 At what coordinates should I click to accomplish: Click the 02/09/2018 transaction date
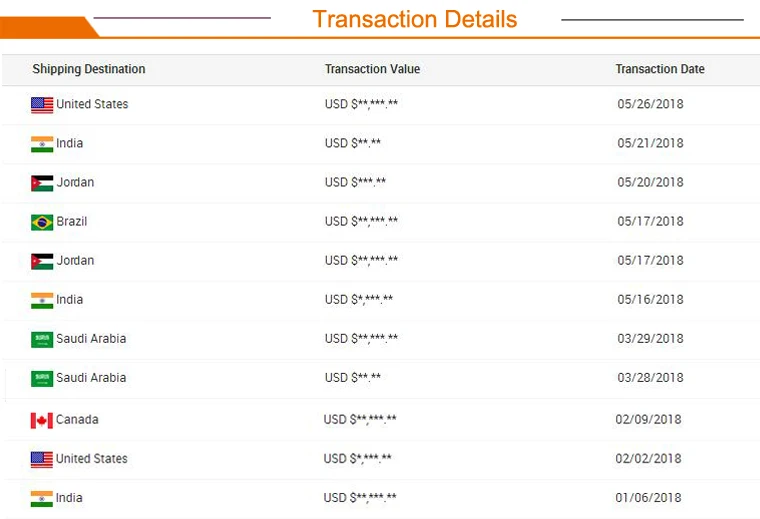[x=648, y=419]
